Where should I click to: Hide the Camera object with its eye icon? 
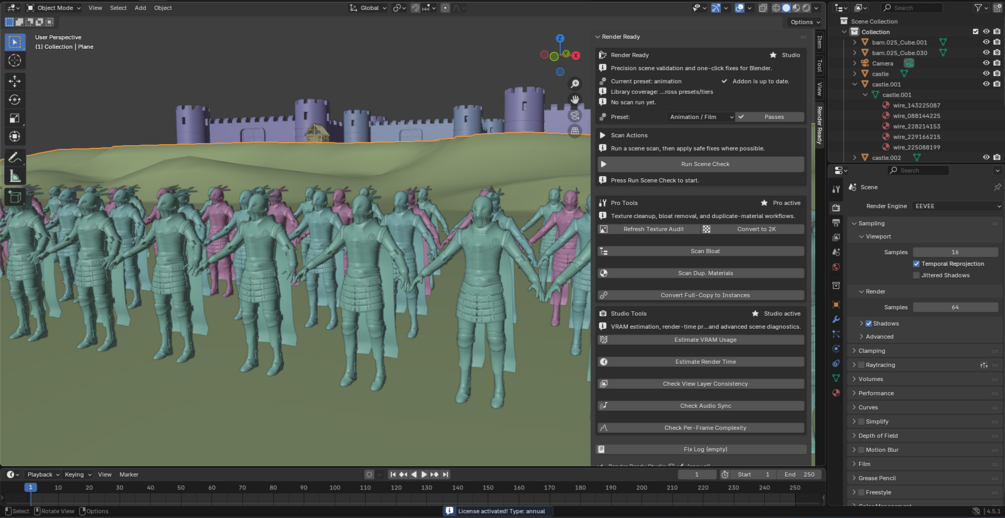pos(986,63)
